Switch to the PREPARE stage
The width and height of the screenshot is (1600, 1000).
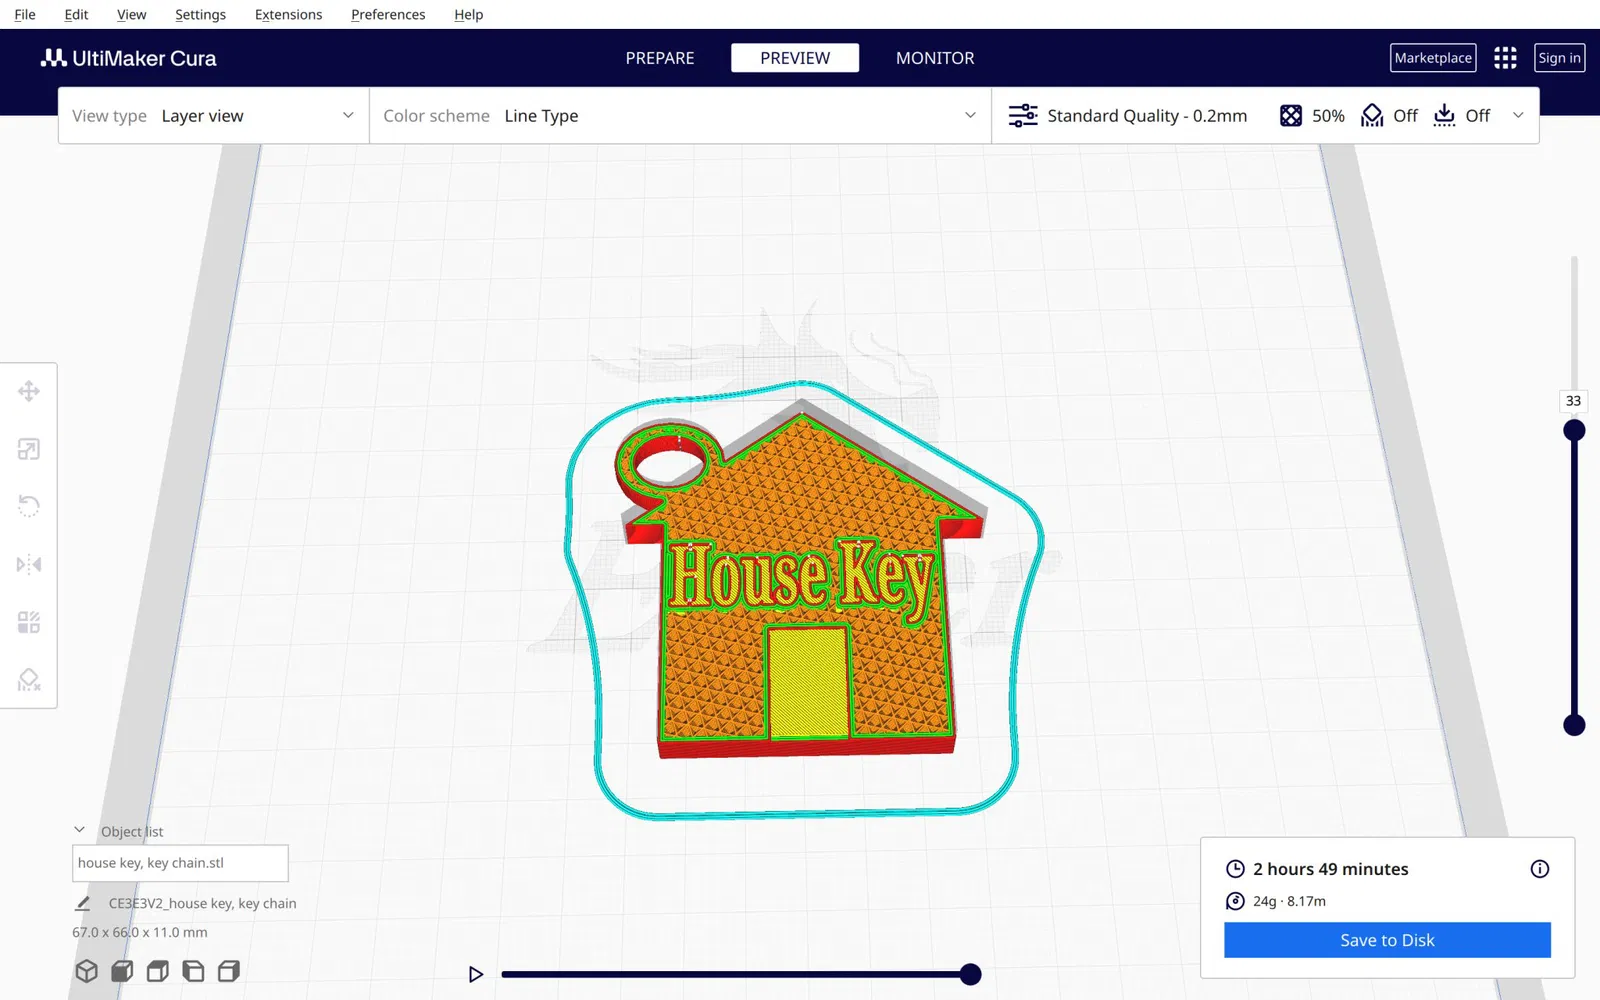tap(660, 58)
